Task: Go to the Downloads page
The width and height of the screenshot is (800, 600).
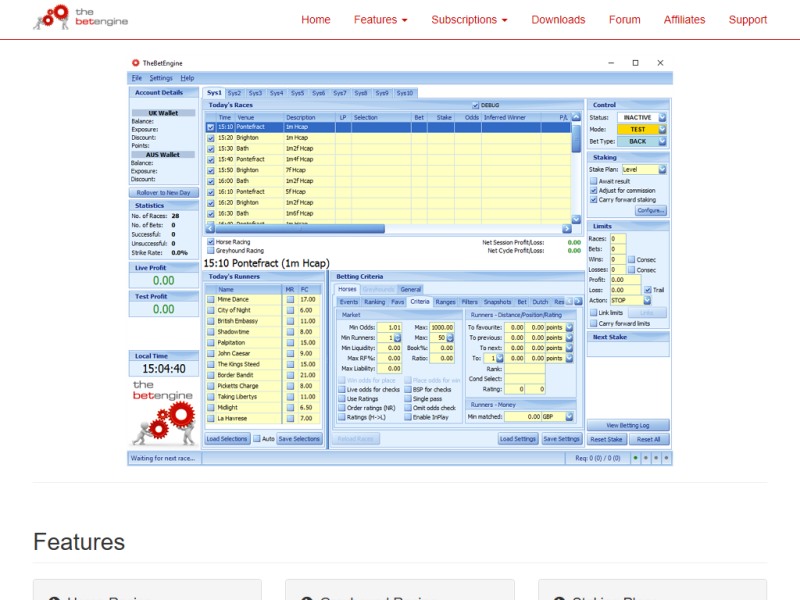Action: click(558, 20)
